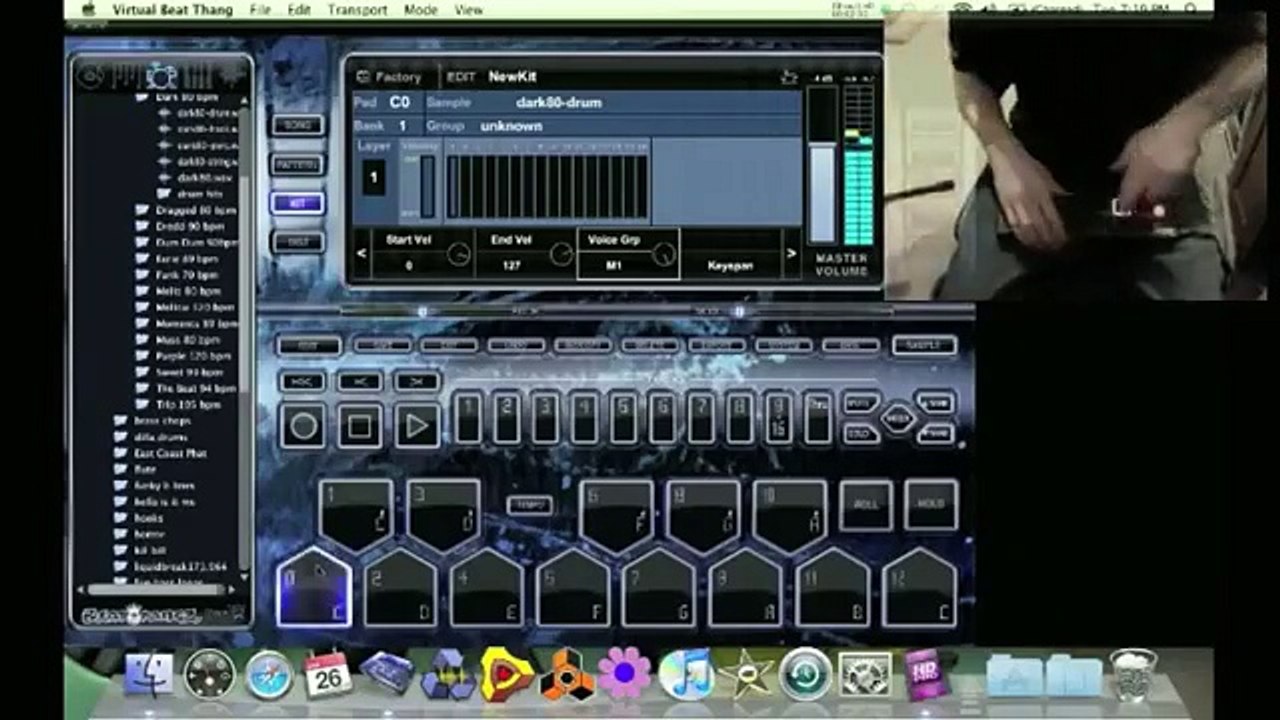1280x720 pixels.
Task: Click the ROLL button
Action: pos(866,504)
